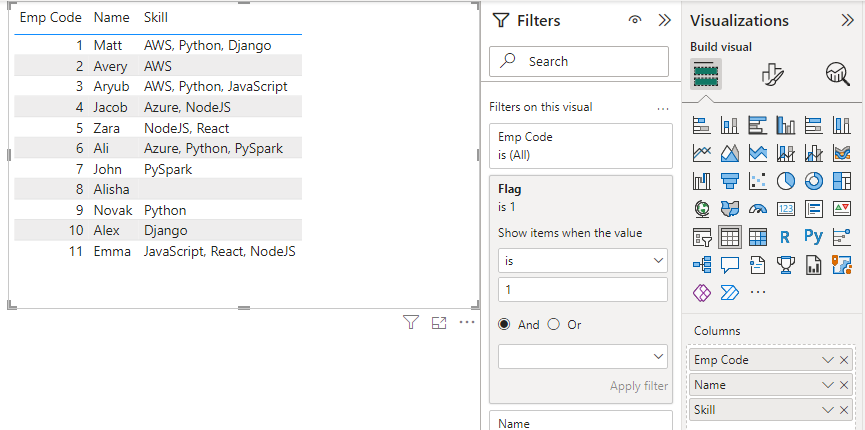
Task: Select the decomposition tree visual
Action: click(701, 265)
